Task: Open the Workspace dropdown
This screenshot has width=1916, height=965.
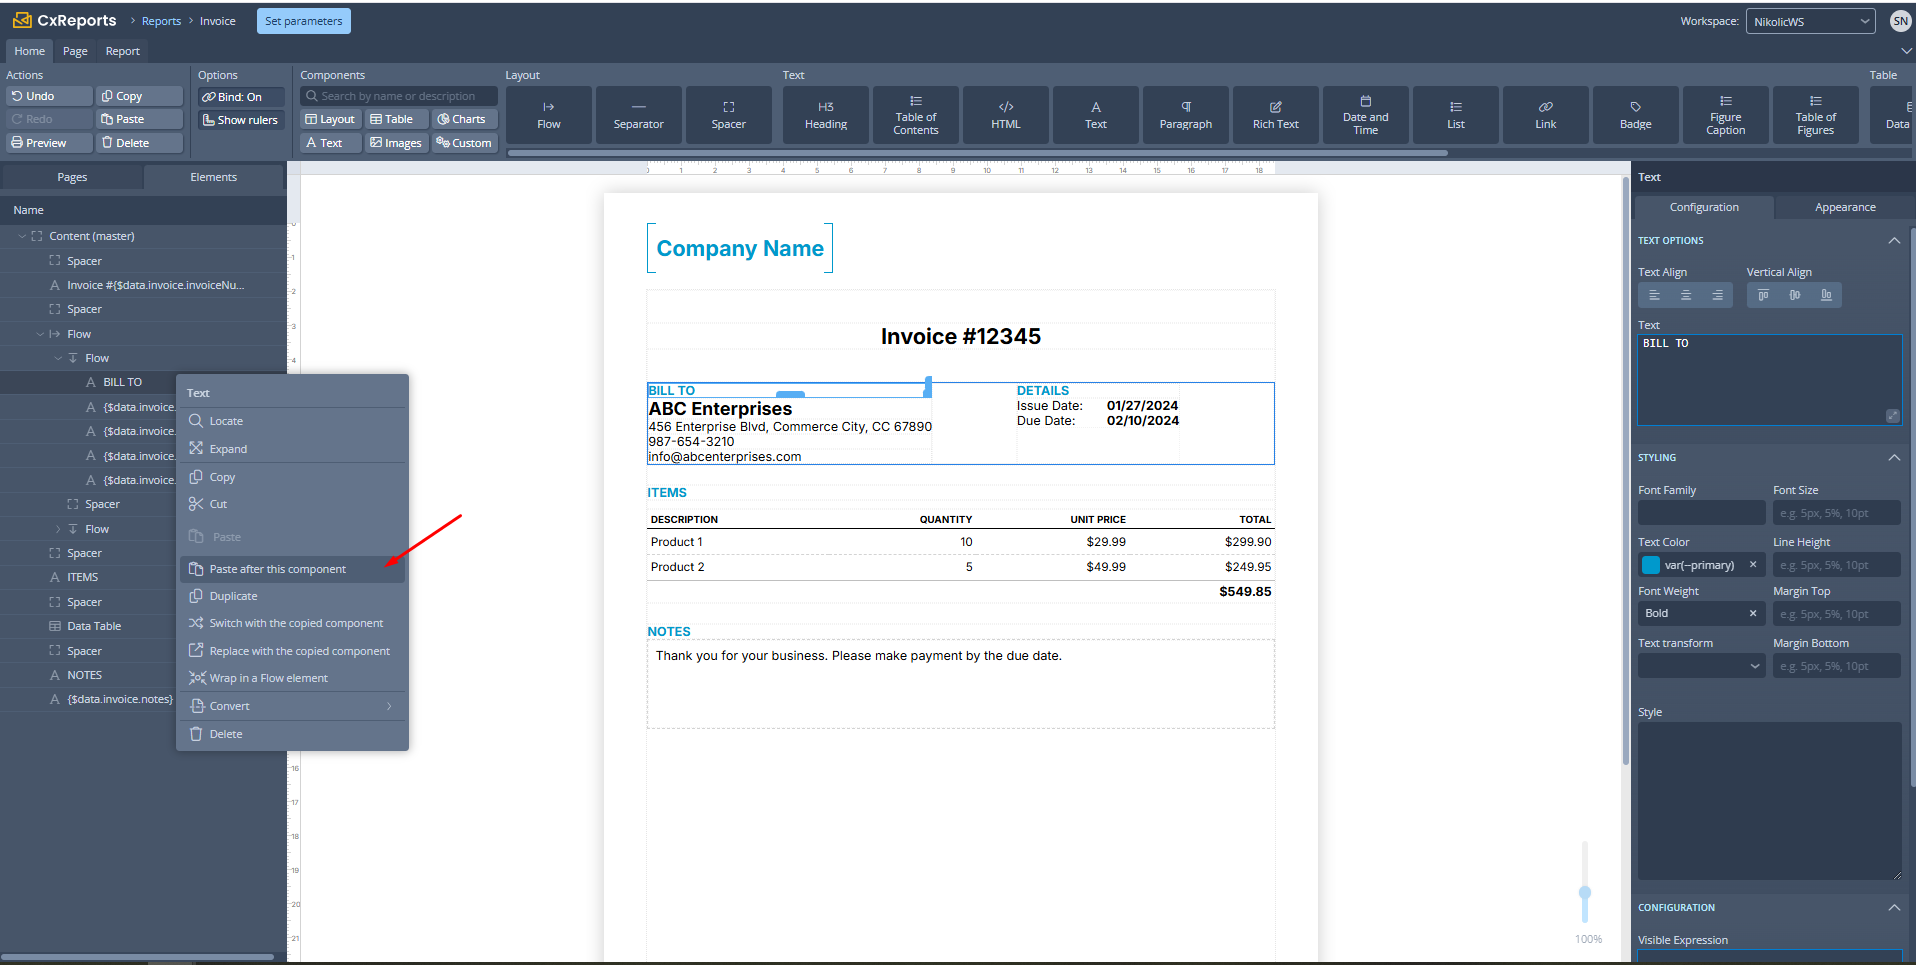Action: tap(1810, 21)
